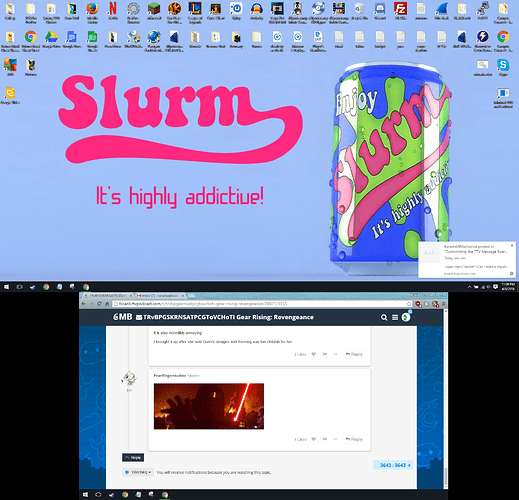
Task: Click the Windows Start button on upper taskbar
Action: tap(6, 287)
